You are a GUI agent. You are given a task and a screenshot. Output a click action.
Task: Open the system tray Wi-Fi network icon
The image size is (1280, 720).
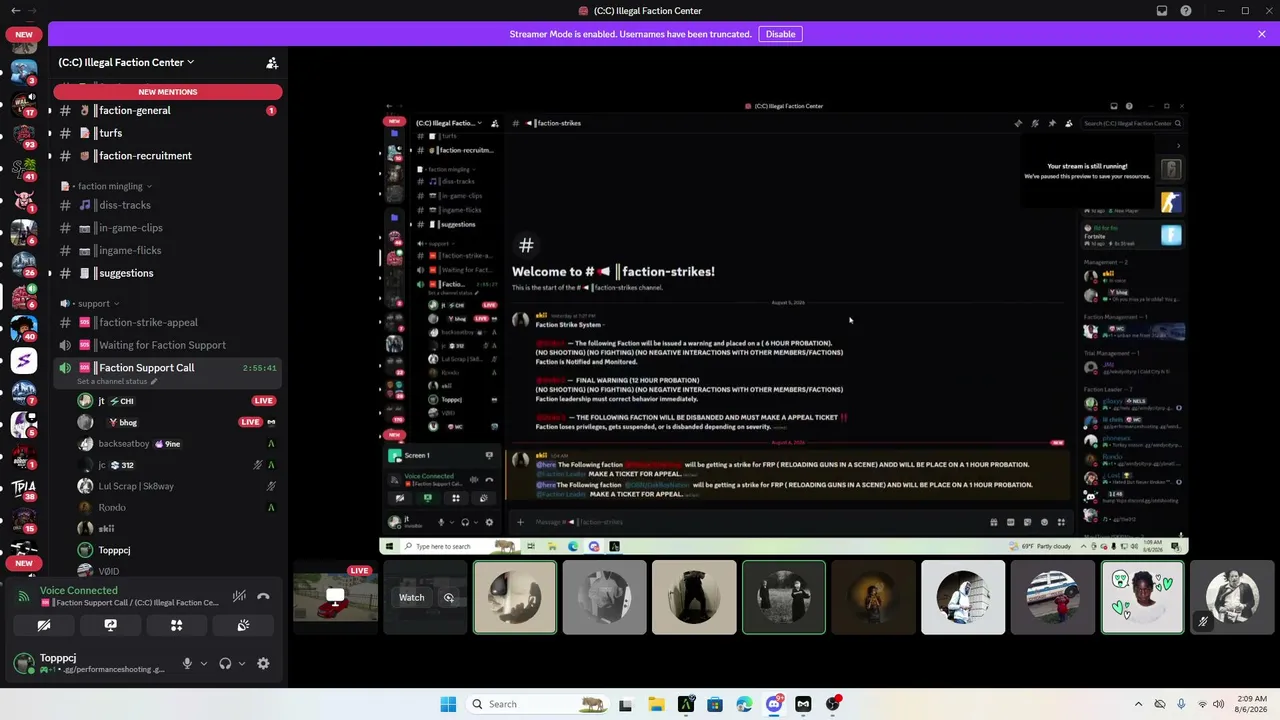pos(1202,704)
